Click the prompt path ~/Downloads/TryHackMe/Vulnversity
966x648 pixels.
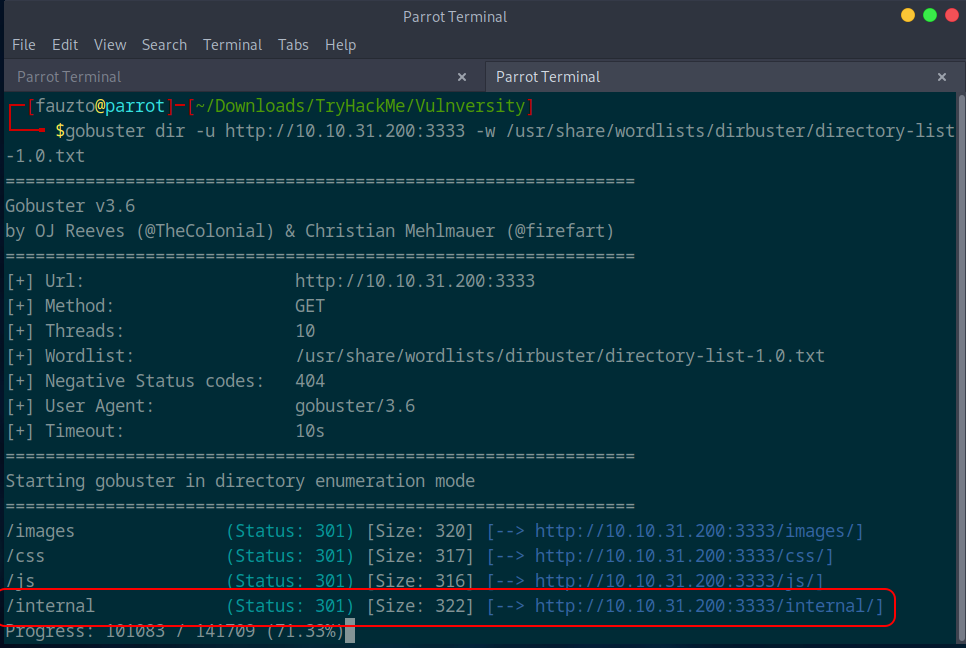(x=360, y=106)
